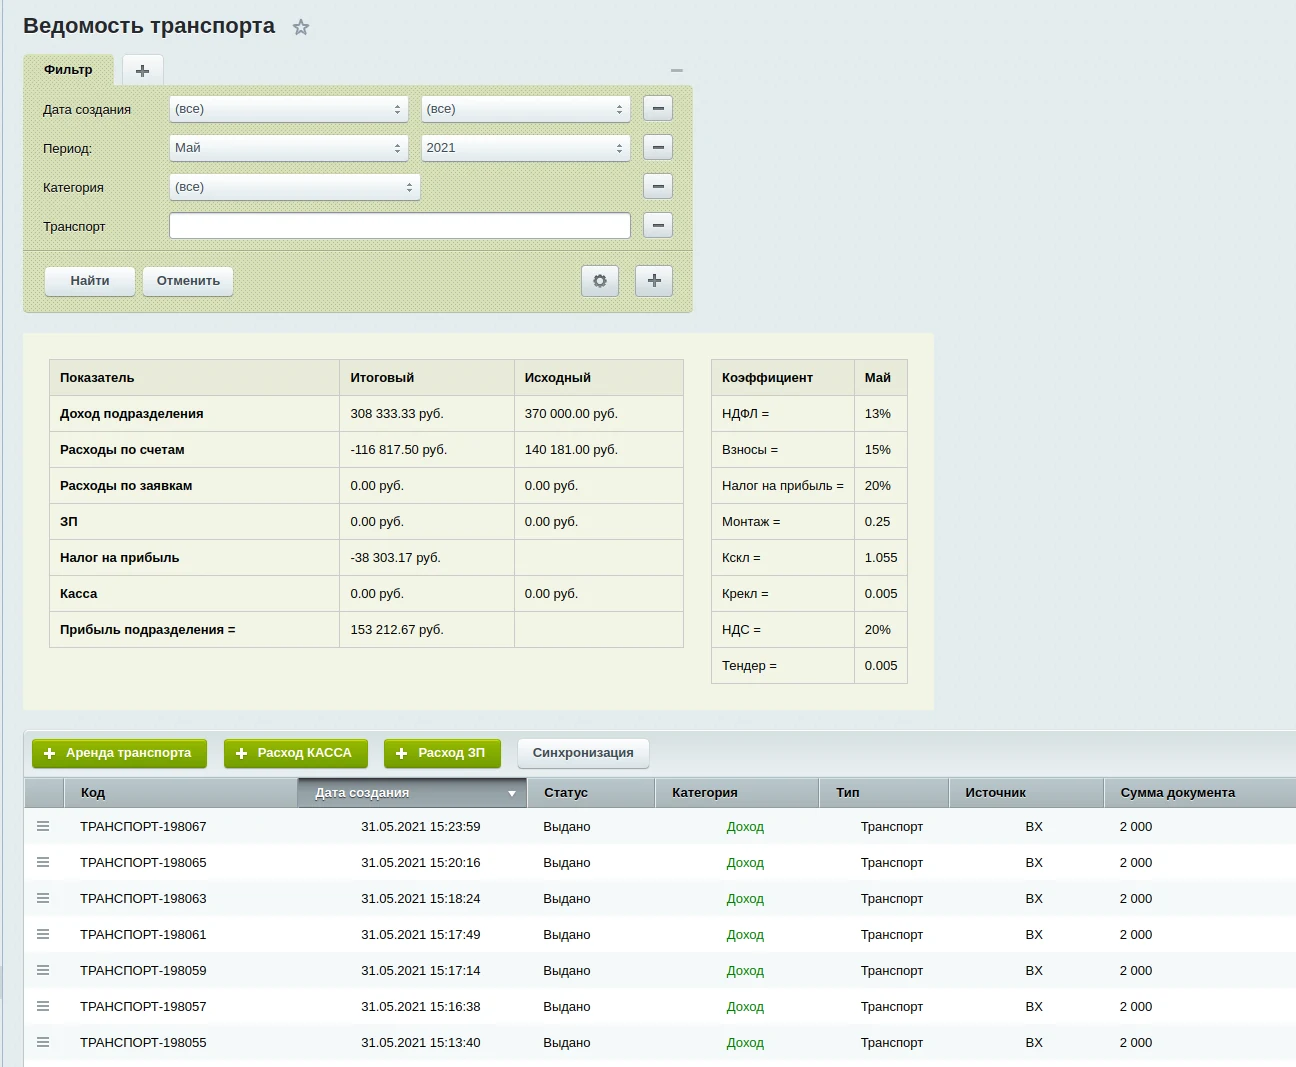Add a new filter tab with plus
This screenshot has height=1067, width=1296.
(x=142, y=70)
